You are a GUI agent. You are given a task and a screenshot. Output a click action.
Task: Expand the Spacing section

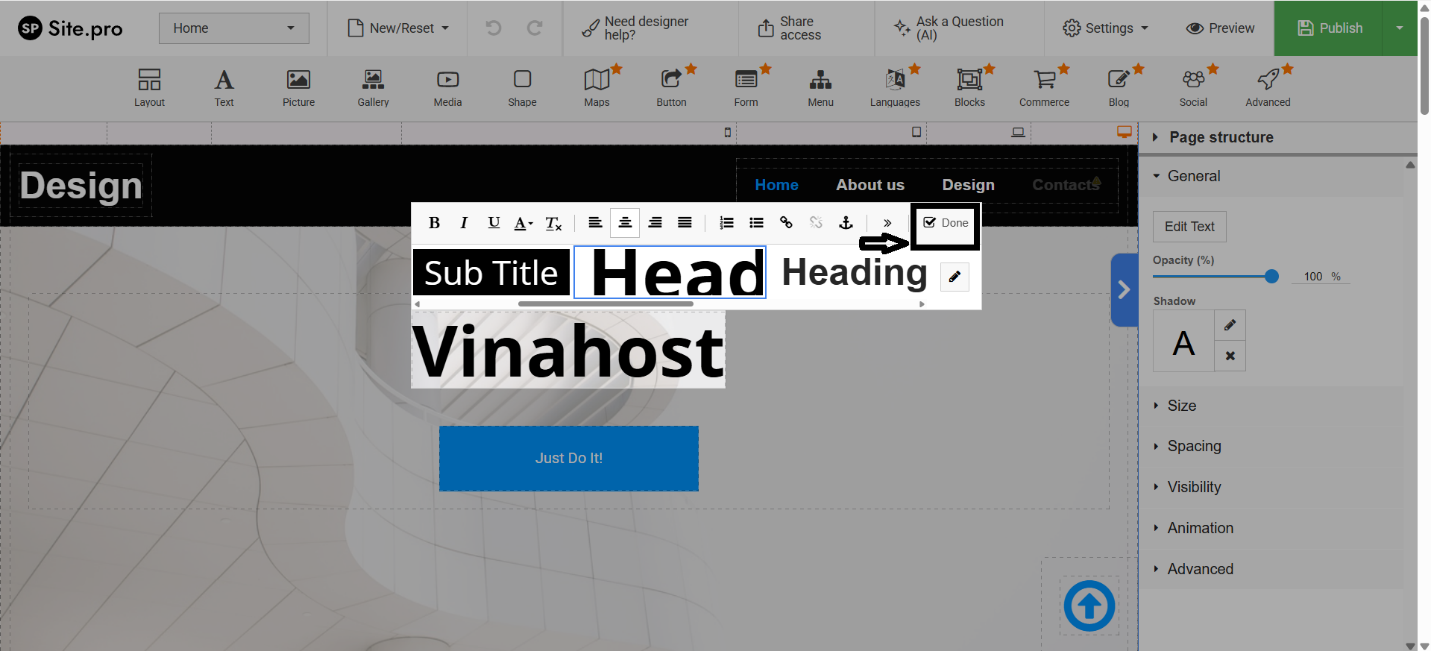click(1194, 446)
